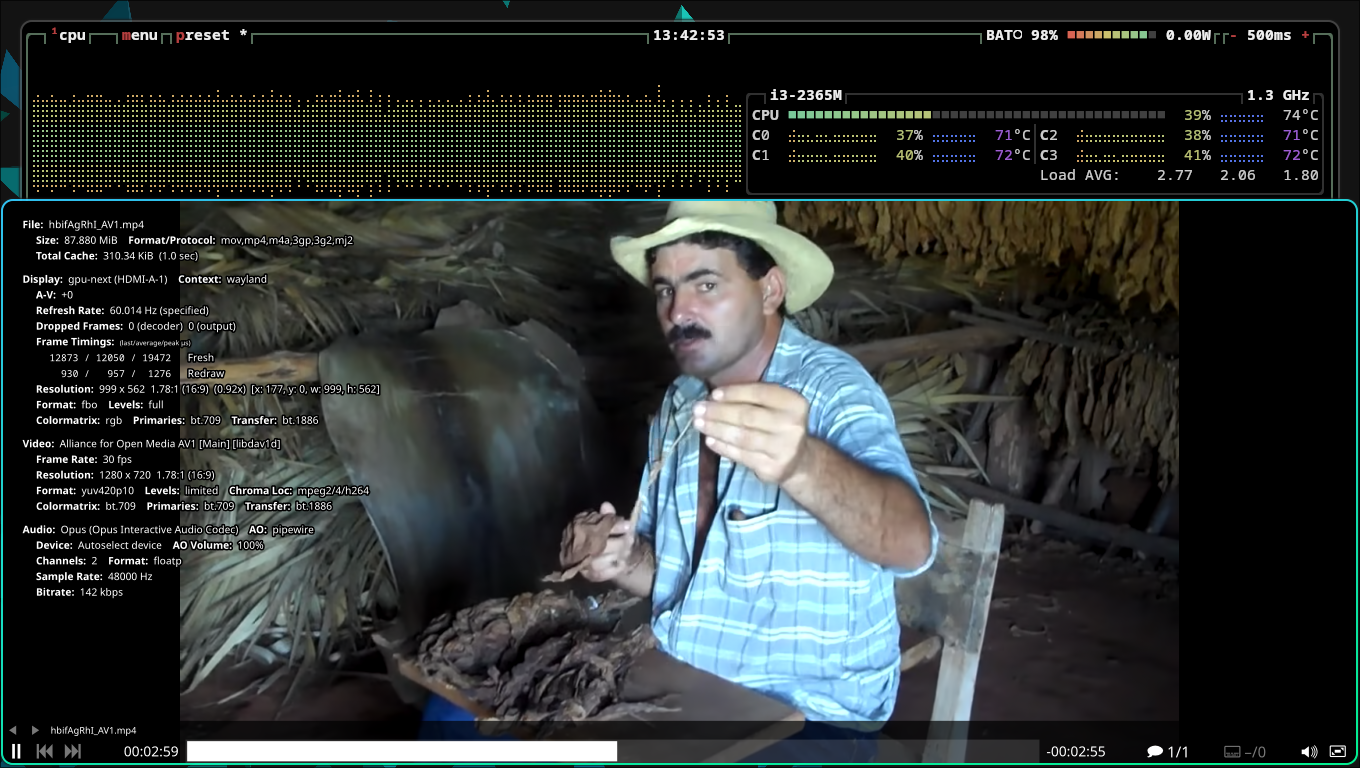Viewport: 1360px width, 768px height.
Task: Click the Dropped Frames stats line
Action: coord(136,326)
